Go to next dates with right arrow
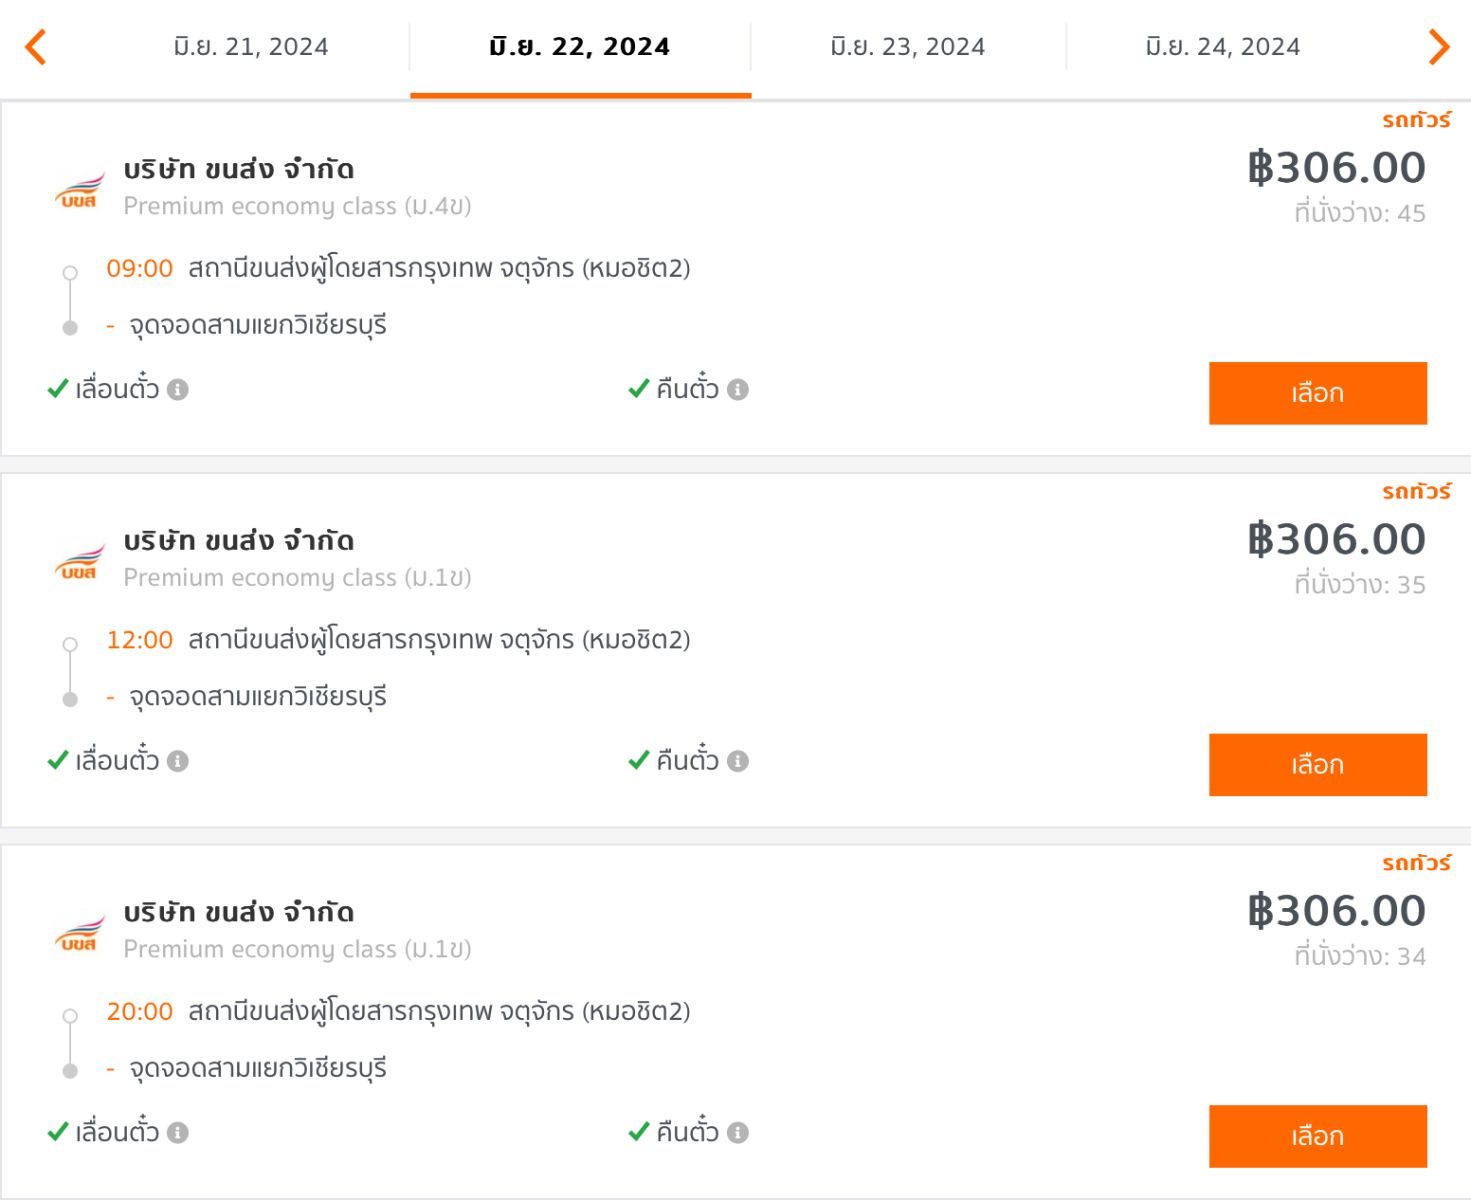The height and width of the screenshot is (1200, 1471). (x=1439, y=47)
